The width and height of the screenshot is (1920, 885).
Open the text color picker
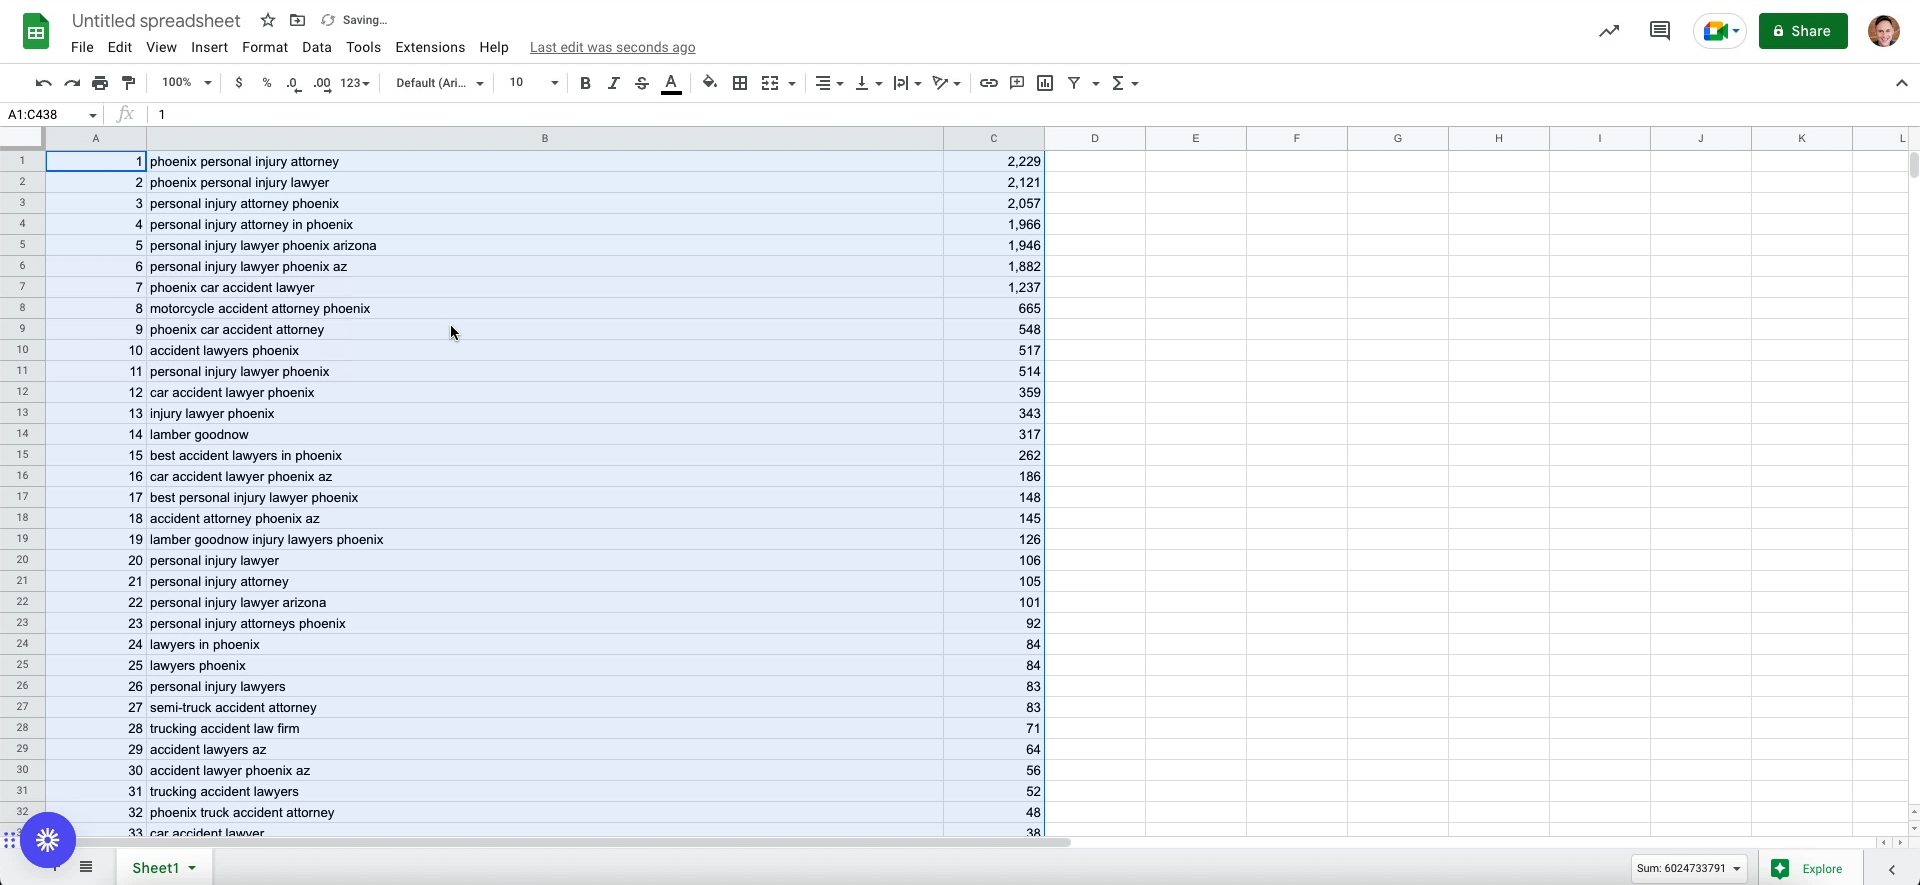671,83
